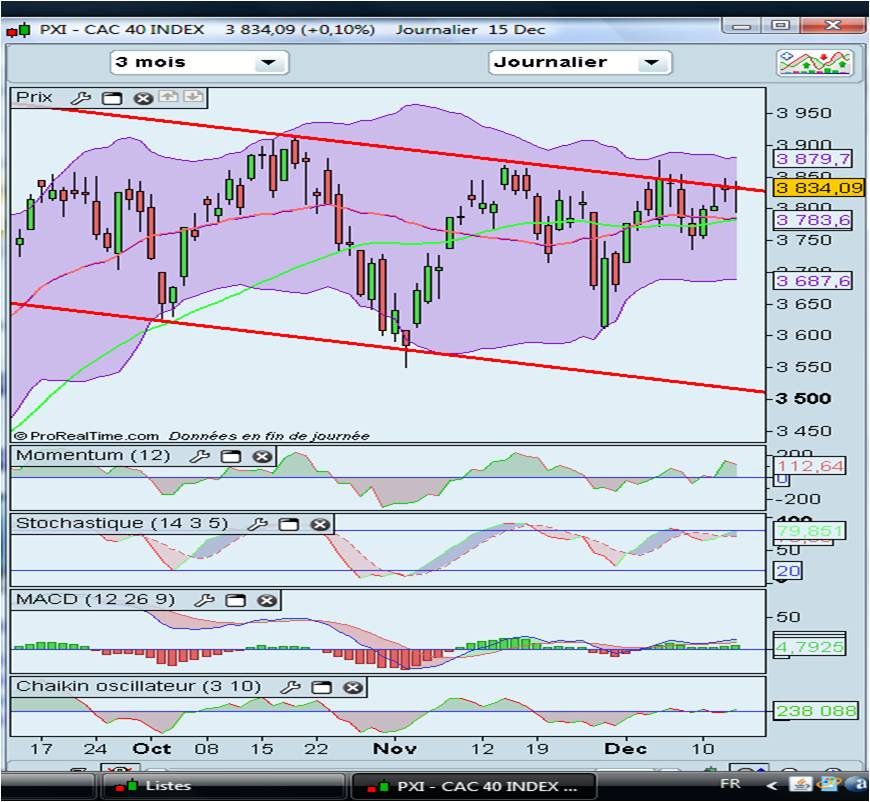
Task: Close the Chaikin oscillateur indicator
Action: coord(353,687)
